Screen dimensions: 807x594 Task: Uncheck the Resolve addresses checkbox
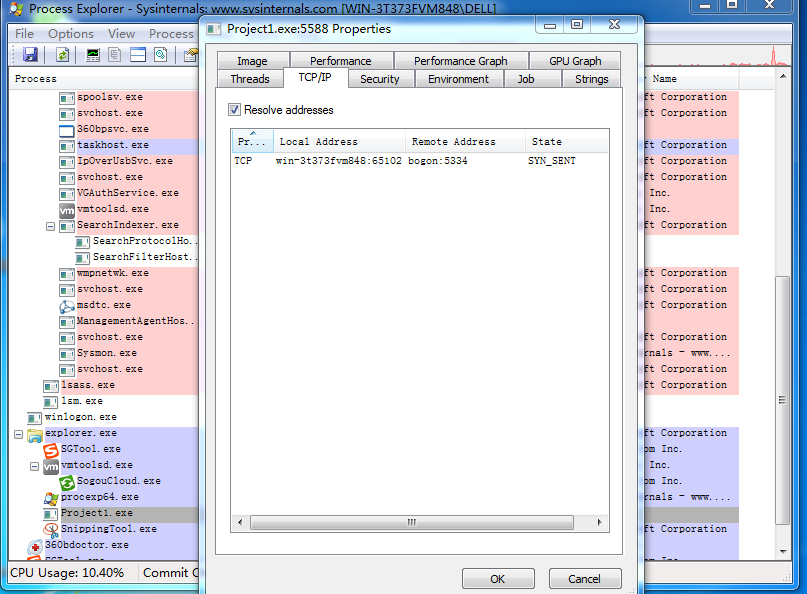tap(234, 110)
